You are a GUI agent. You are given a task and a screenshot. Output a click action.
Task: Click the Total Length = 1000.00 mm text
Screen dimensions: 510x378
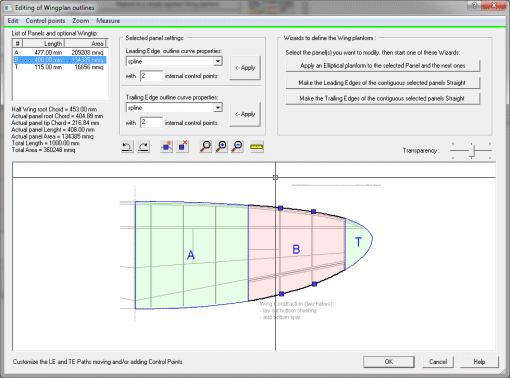[x=45, y=143]
